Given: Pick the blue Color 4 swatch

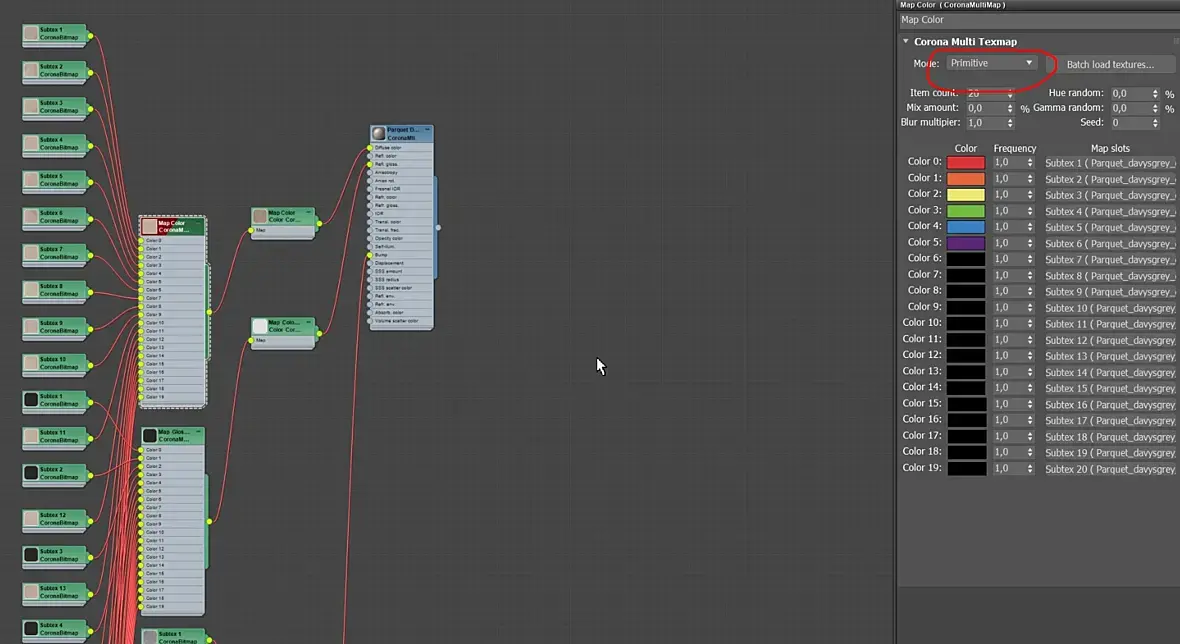Looking at the screenshot, I should (x=966, y=226).
